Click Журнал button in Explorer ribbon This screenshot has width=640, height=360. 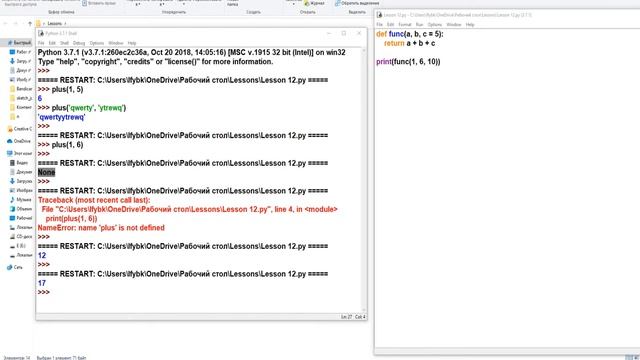(x=315, y=3)
